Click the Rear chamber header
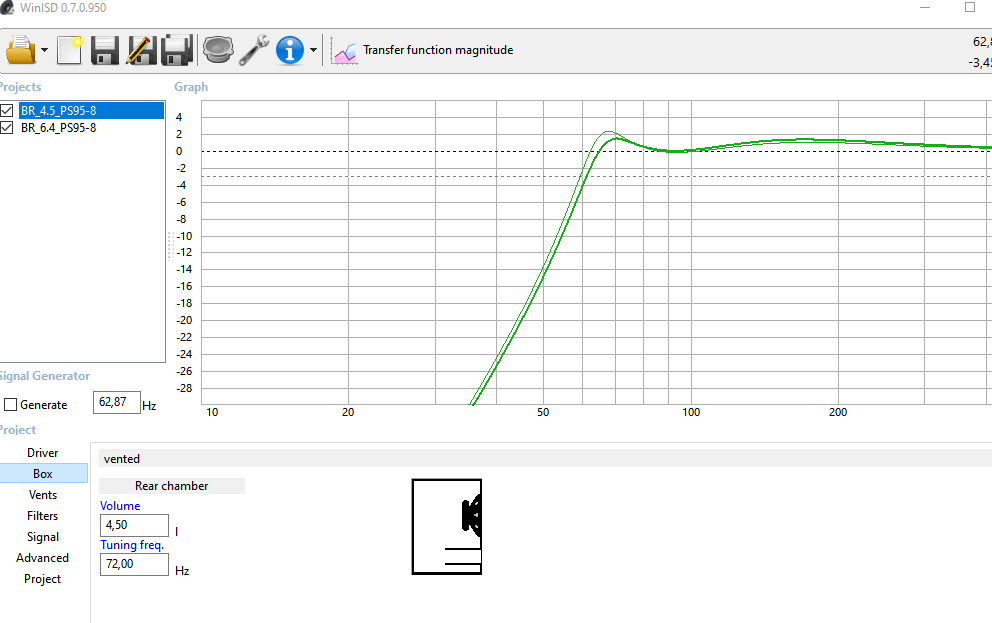 tap(171, 486)
